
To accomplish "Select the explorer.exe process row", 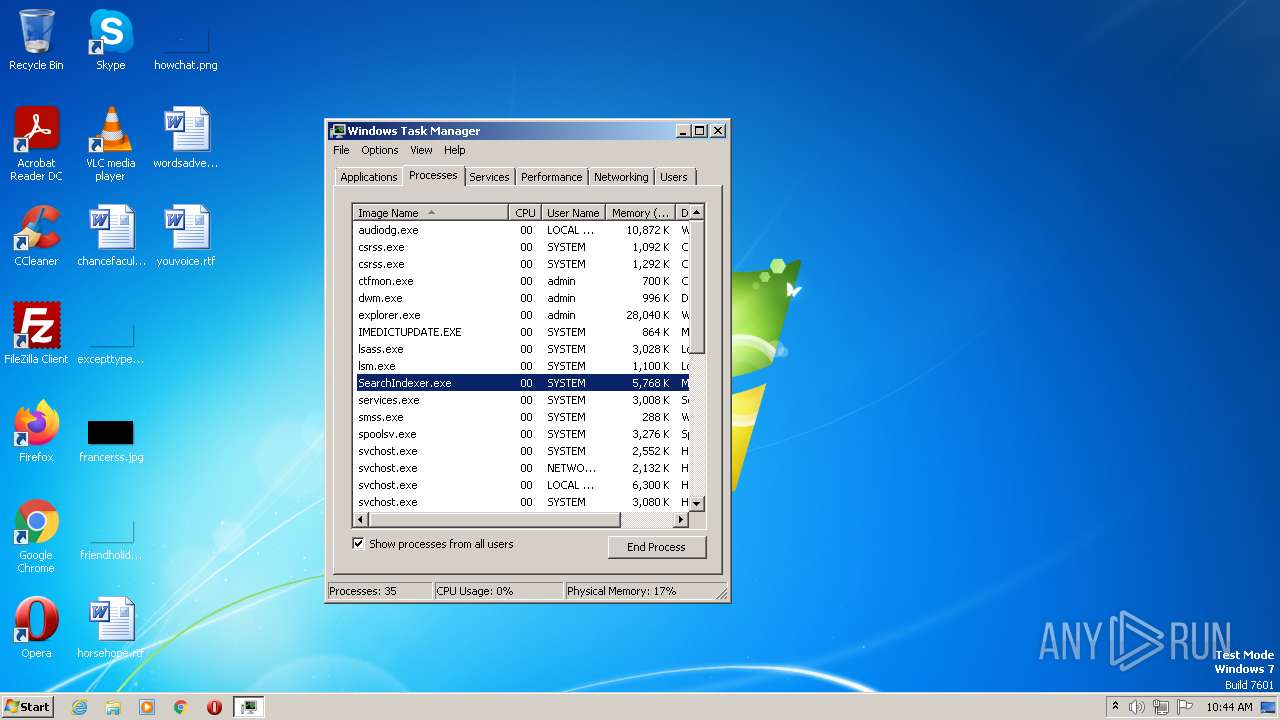I will 522,315.
